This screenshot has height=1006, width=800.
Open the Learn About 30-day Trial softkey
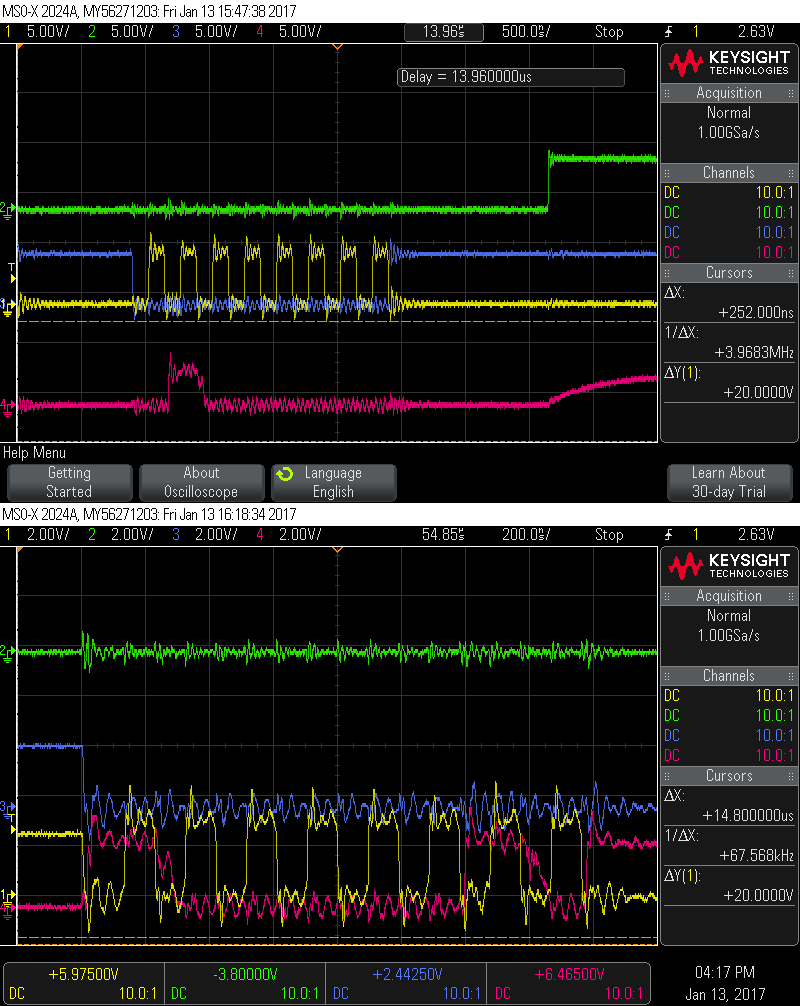tap(729, 482)
